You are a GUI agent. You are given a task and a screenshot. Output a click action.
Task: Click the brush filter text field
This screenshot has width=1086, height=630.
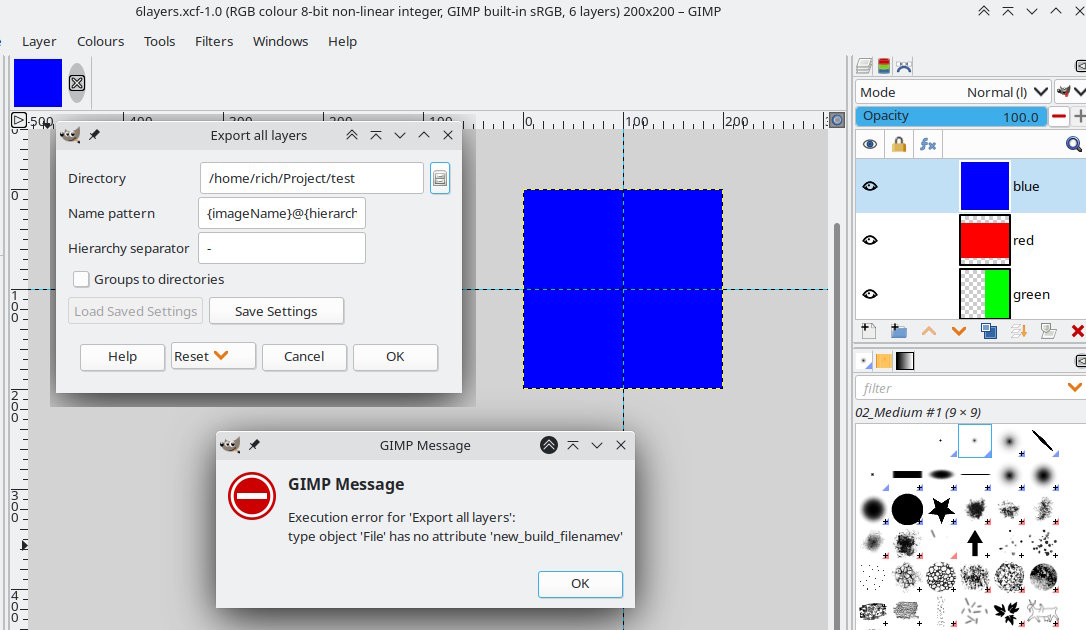click(960, 388)
